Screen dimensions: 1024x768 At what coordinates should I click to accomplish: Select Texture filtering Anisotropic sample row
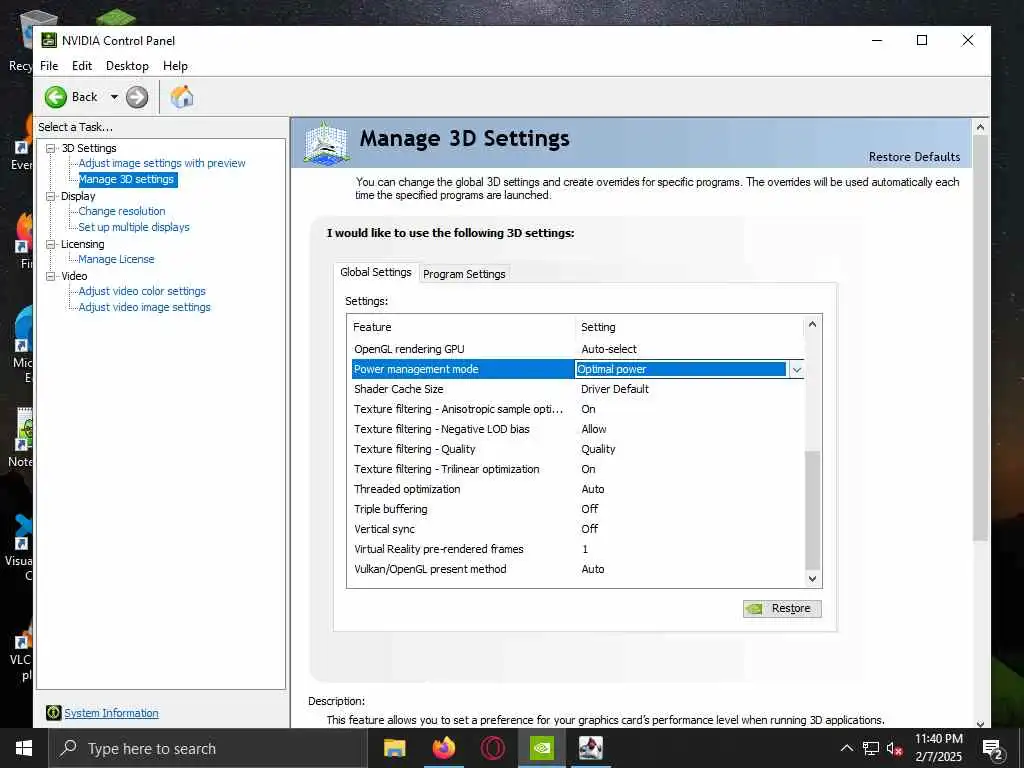(577, 409)
